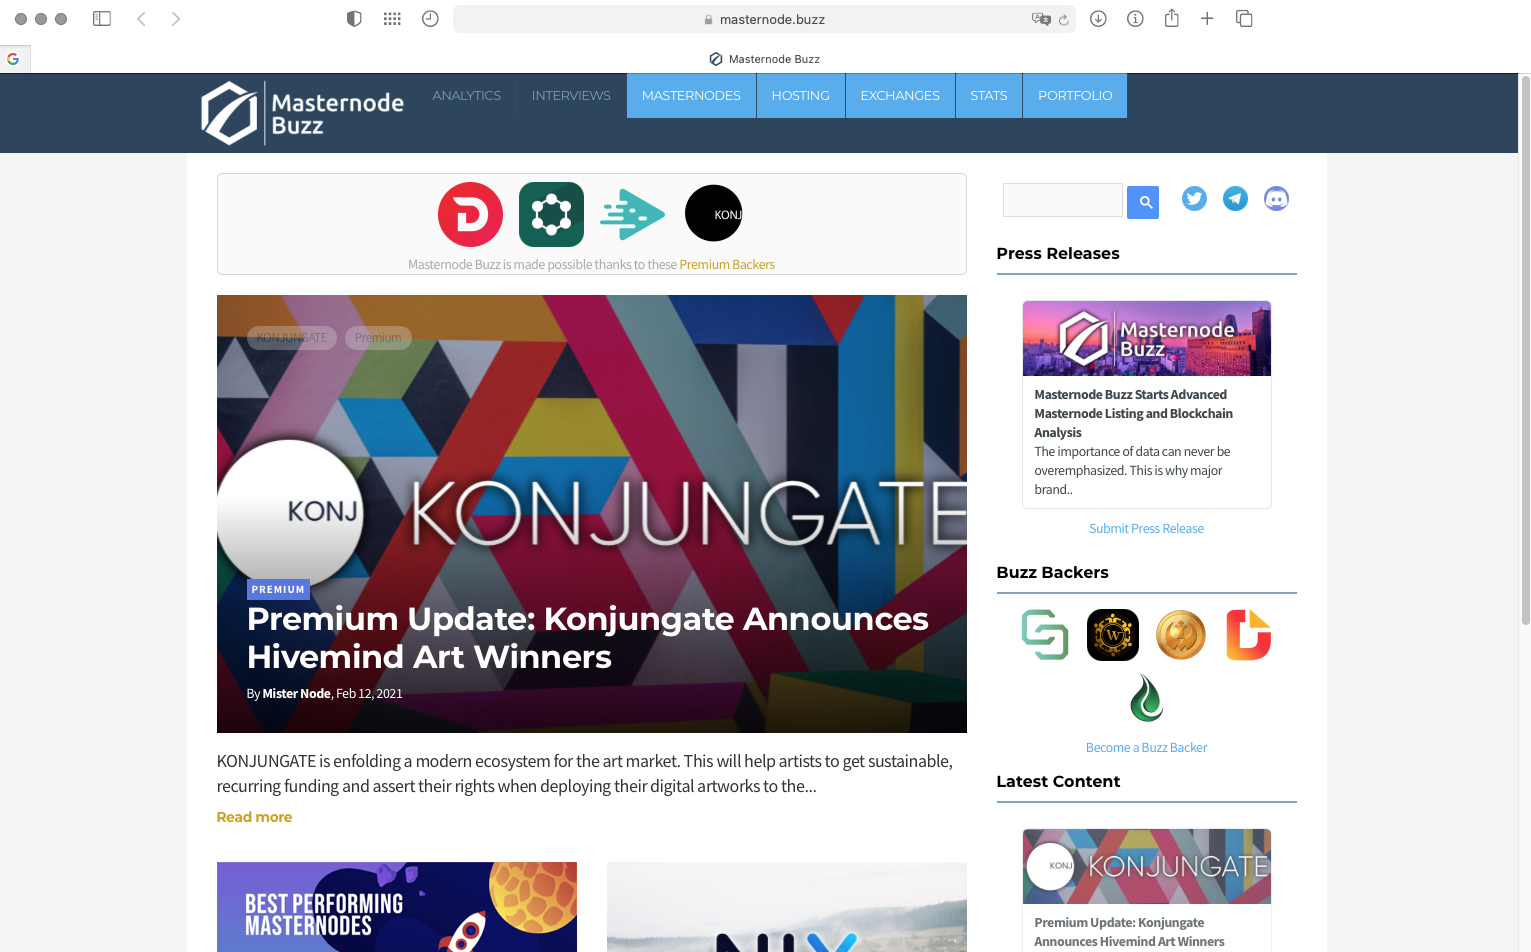Reload the masternode.buzz page
This screenshot has width=1531, height=952.
click(1064, 19)
